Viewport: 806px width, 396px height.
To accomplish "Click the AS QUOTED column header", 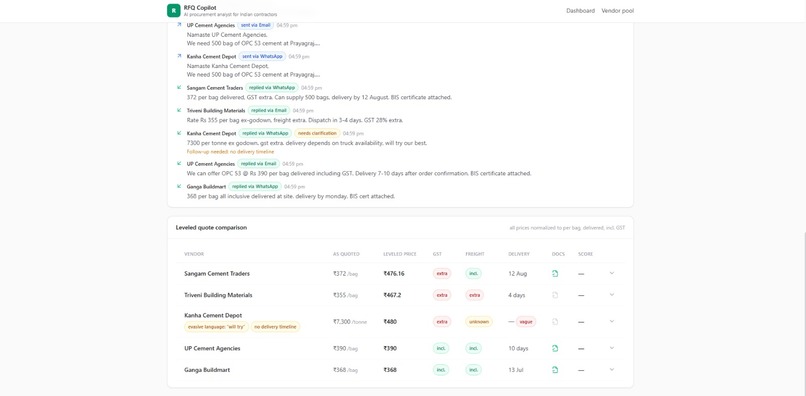I will pos(346,254).
